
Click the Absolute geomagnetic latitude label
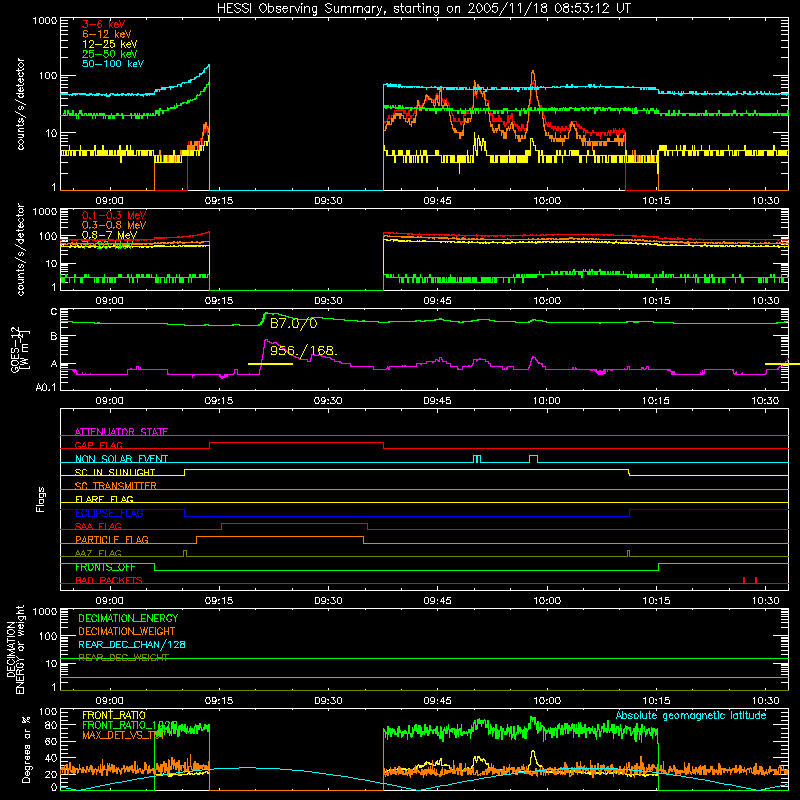point(691,715)
